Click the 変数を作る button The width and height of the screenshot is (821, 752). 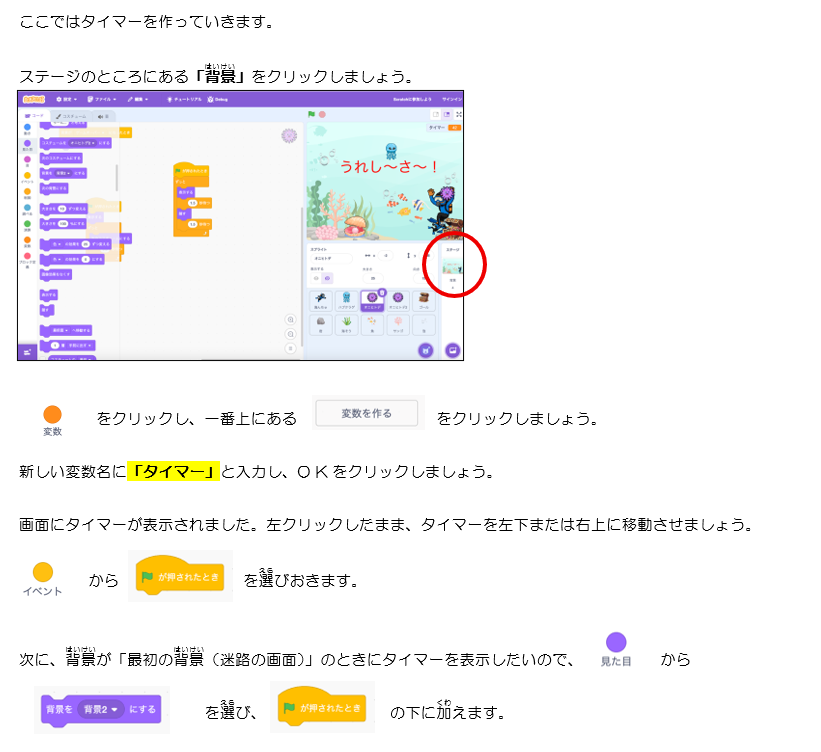click(x=366, y=413)
